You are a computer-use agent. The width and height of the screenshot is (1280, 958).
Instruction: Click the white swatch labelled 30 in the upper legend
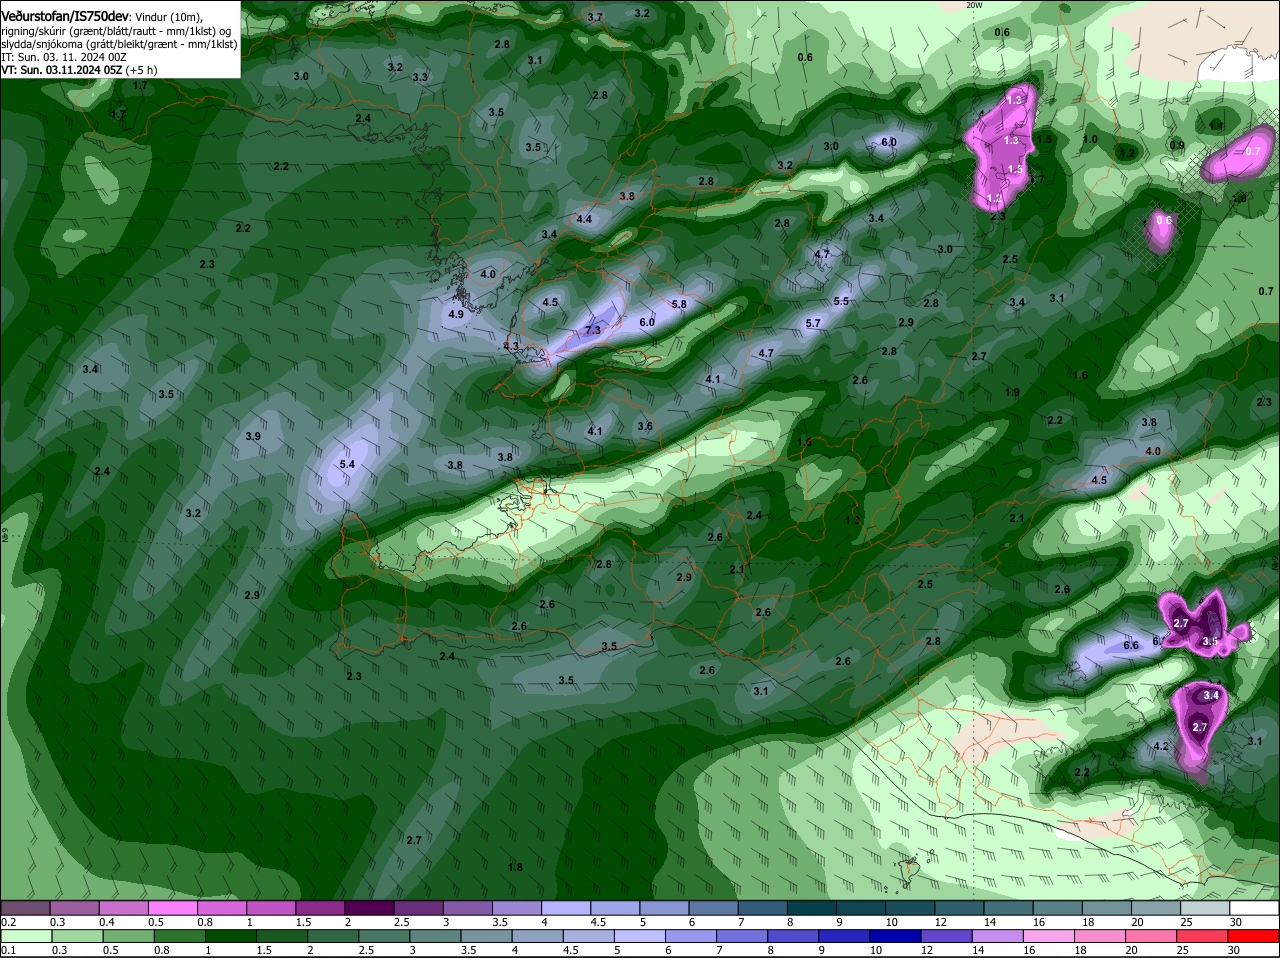[1254, 908]
